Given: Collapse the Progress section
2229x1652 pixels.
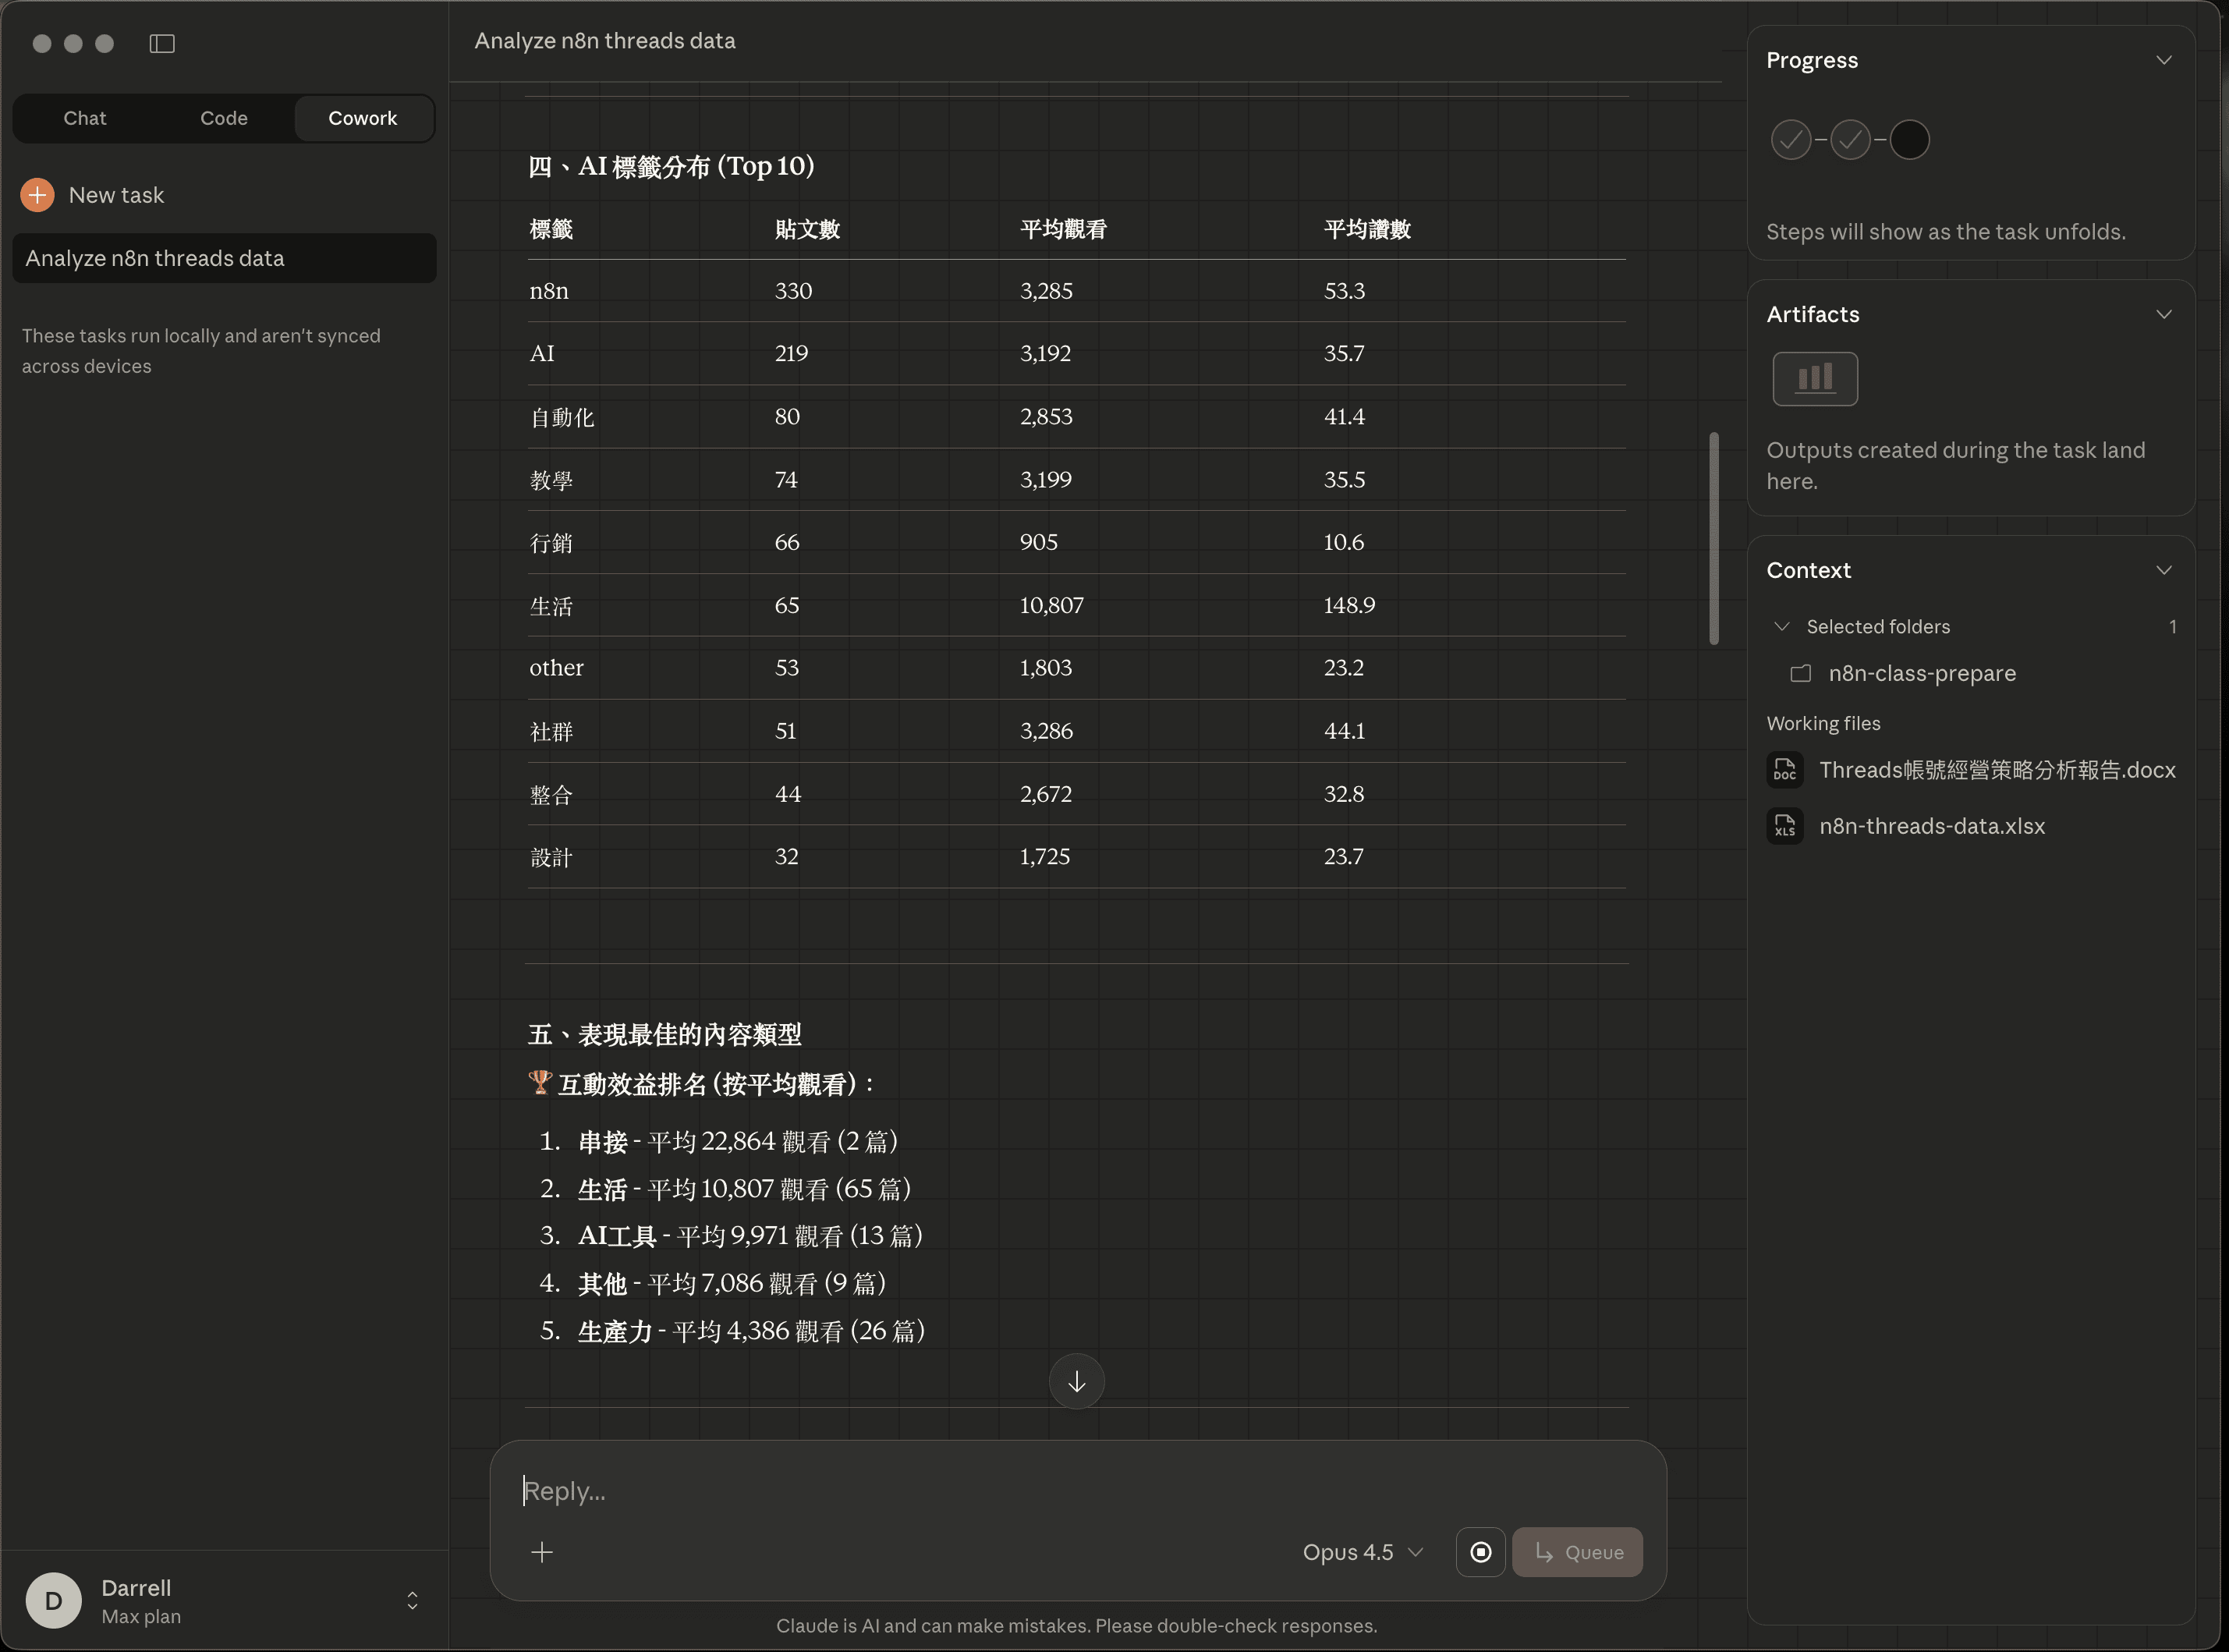Looking at the screenshot, I should 2164,59.
